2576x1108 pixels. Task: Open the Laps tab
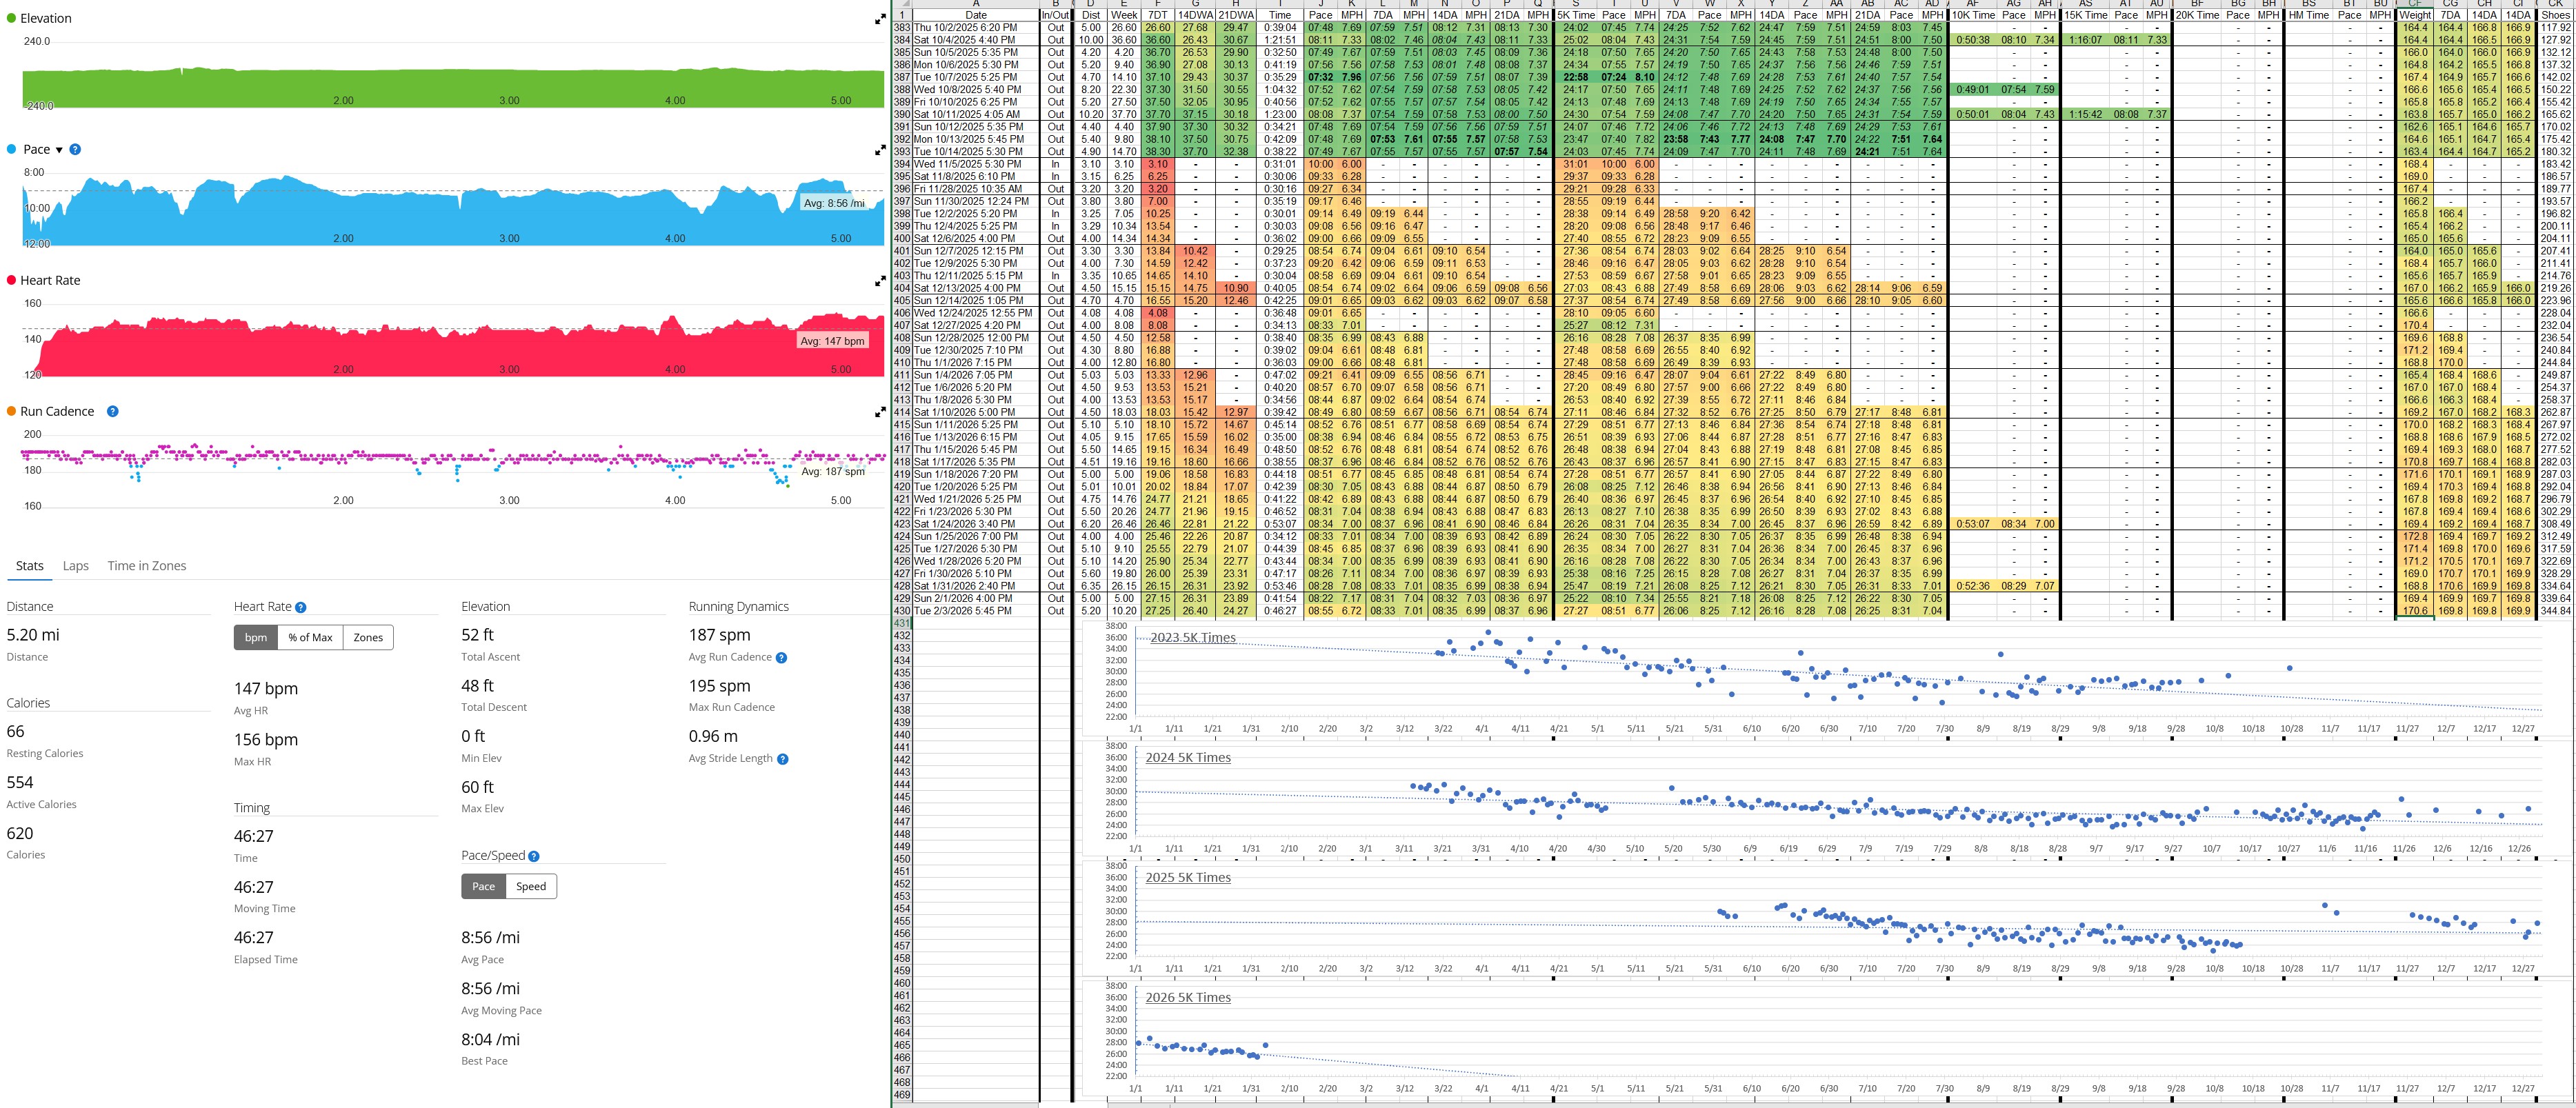pyautogui.click(x=76, y=566)
